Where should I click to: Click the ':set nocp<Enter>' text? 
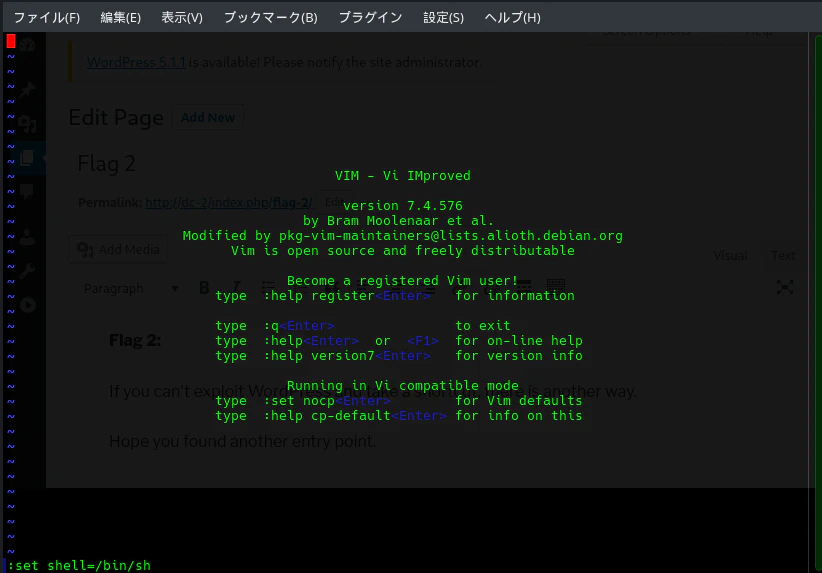click(327, 401)
